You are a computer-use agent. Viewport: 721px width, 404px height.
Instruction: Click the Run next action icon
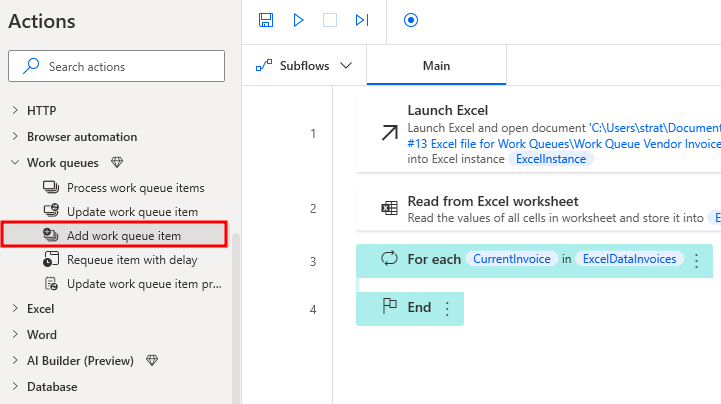362,20
